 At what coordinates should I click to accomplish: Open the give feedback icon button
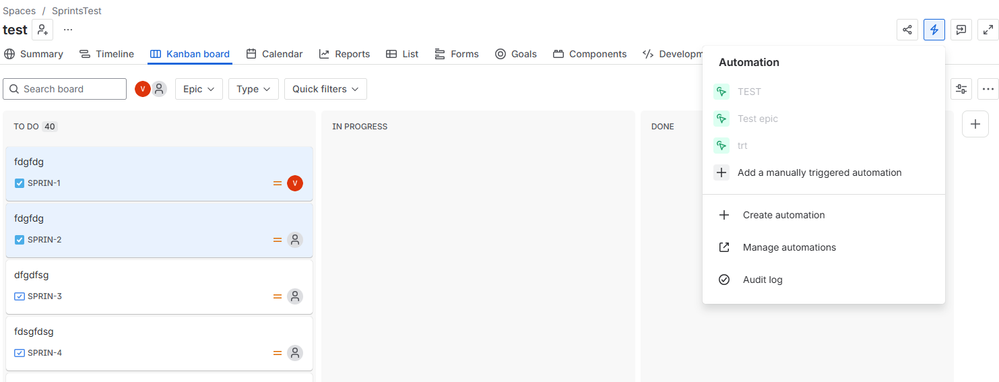click(x=961, y=30)
